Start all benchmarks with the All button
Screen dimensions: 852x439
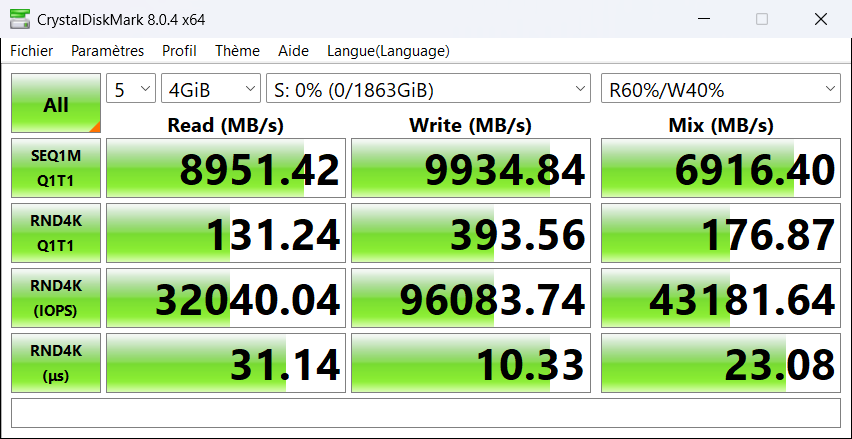click(x=56, y=103)
